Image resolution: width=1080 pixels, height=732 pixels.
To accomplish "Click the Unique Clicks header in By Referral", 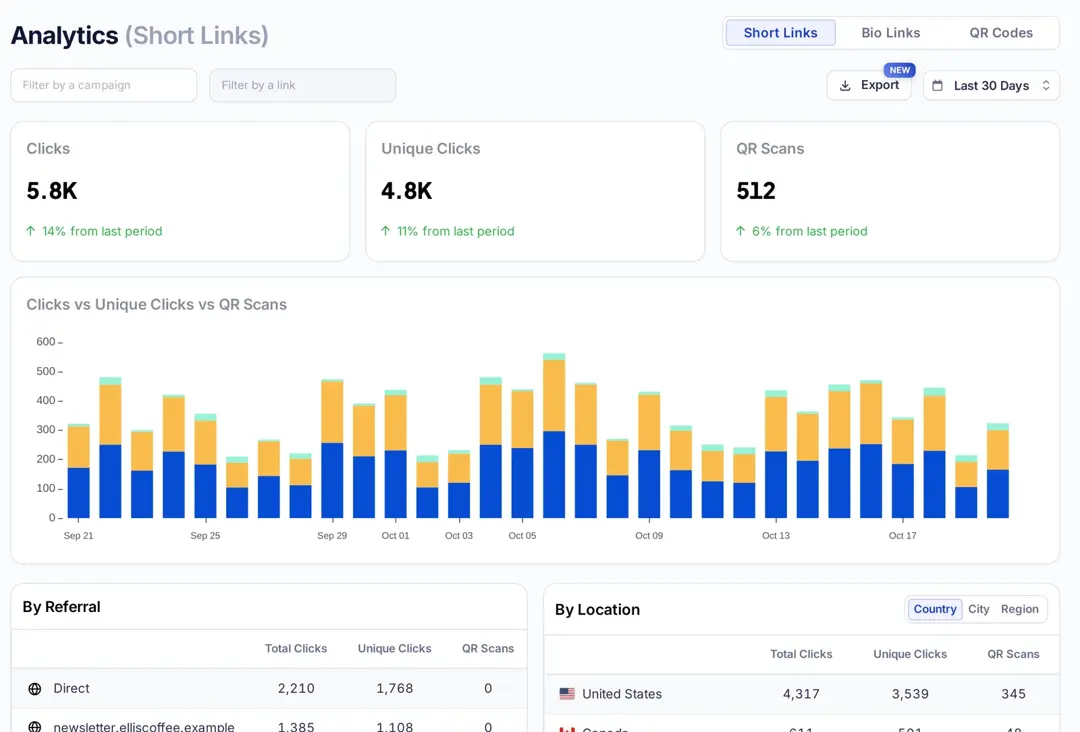I will [395, 648].
